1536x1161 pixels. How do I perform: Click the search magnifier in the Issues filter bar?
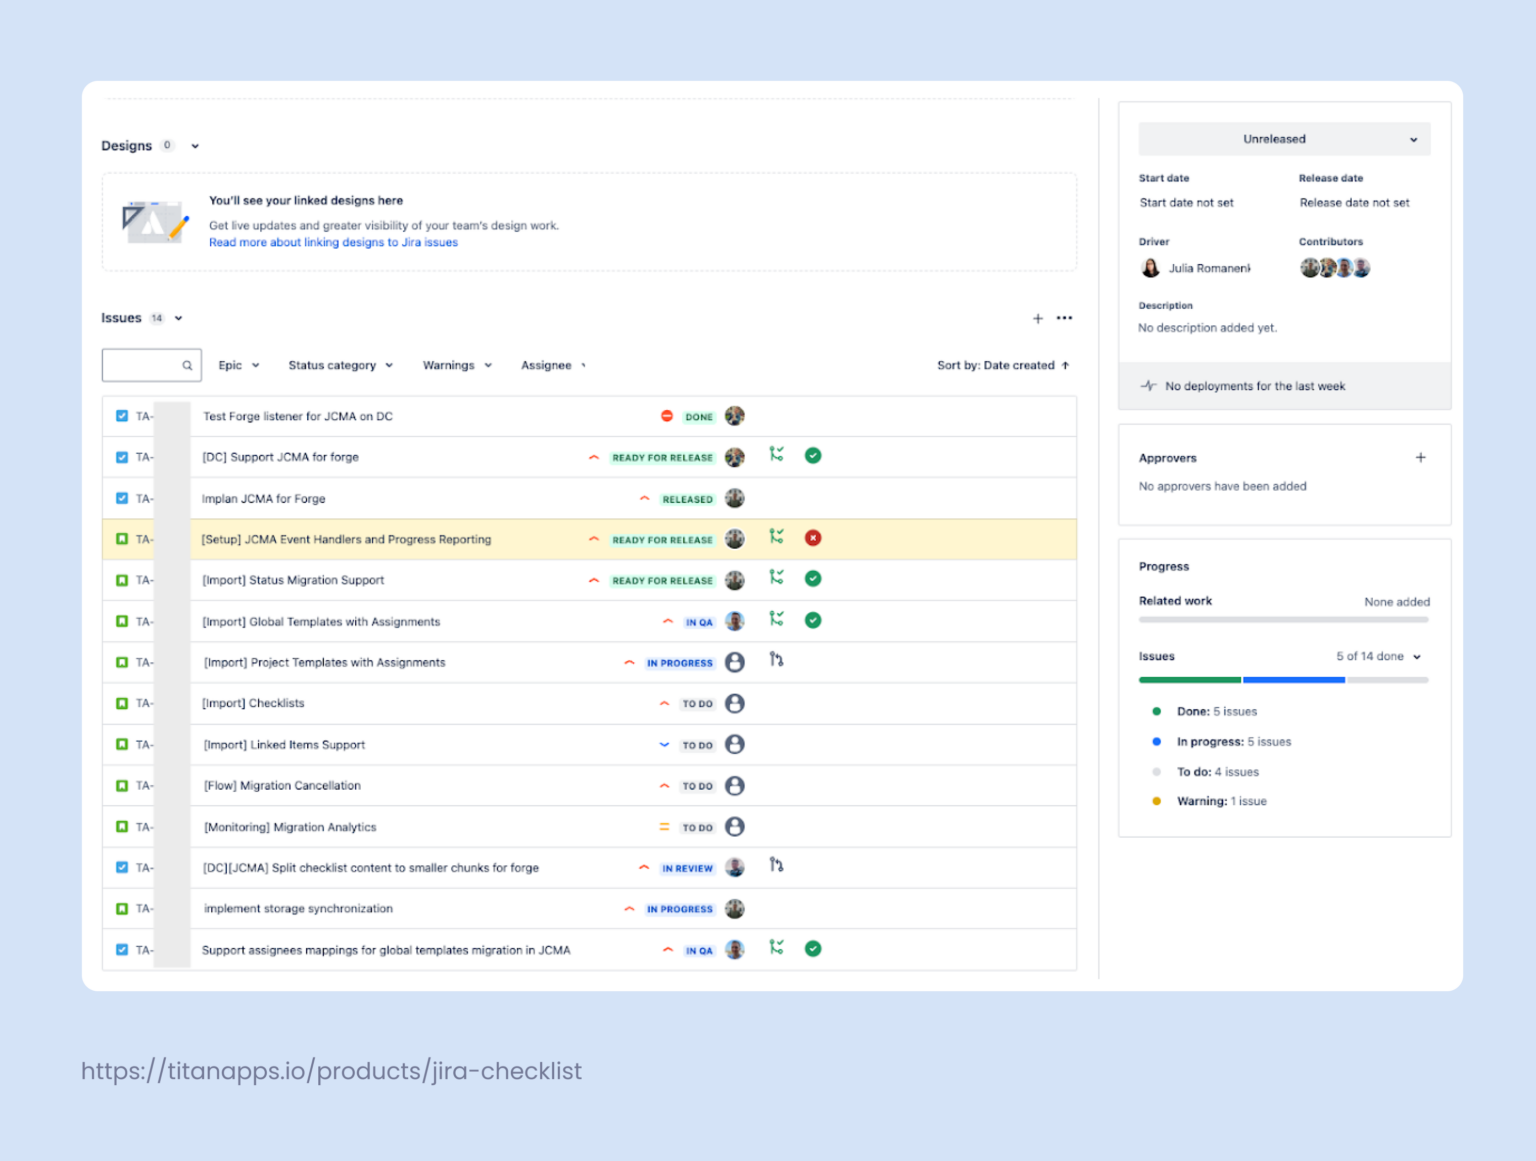[x=188, y=365]
